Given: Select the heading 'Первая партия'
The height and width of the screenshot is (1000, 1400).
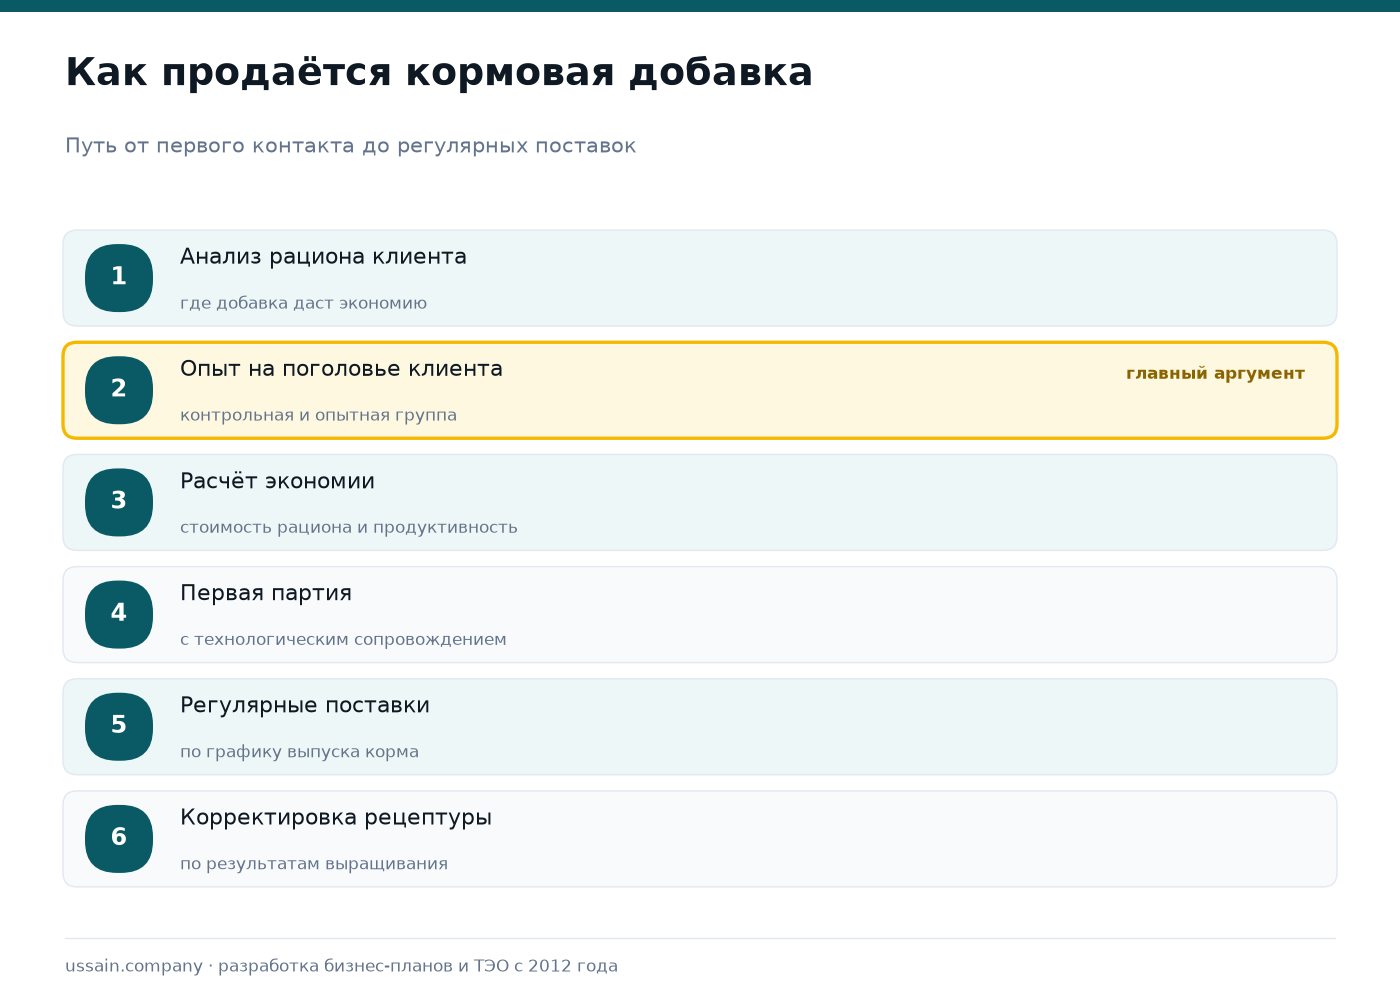Looking at the screenshot, I should 266,593.
